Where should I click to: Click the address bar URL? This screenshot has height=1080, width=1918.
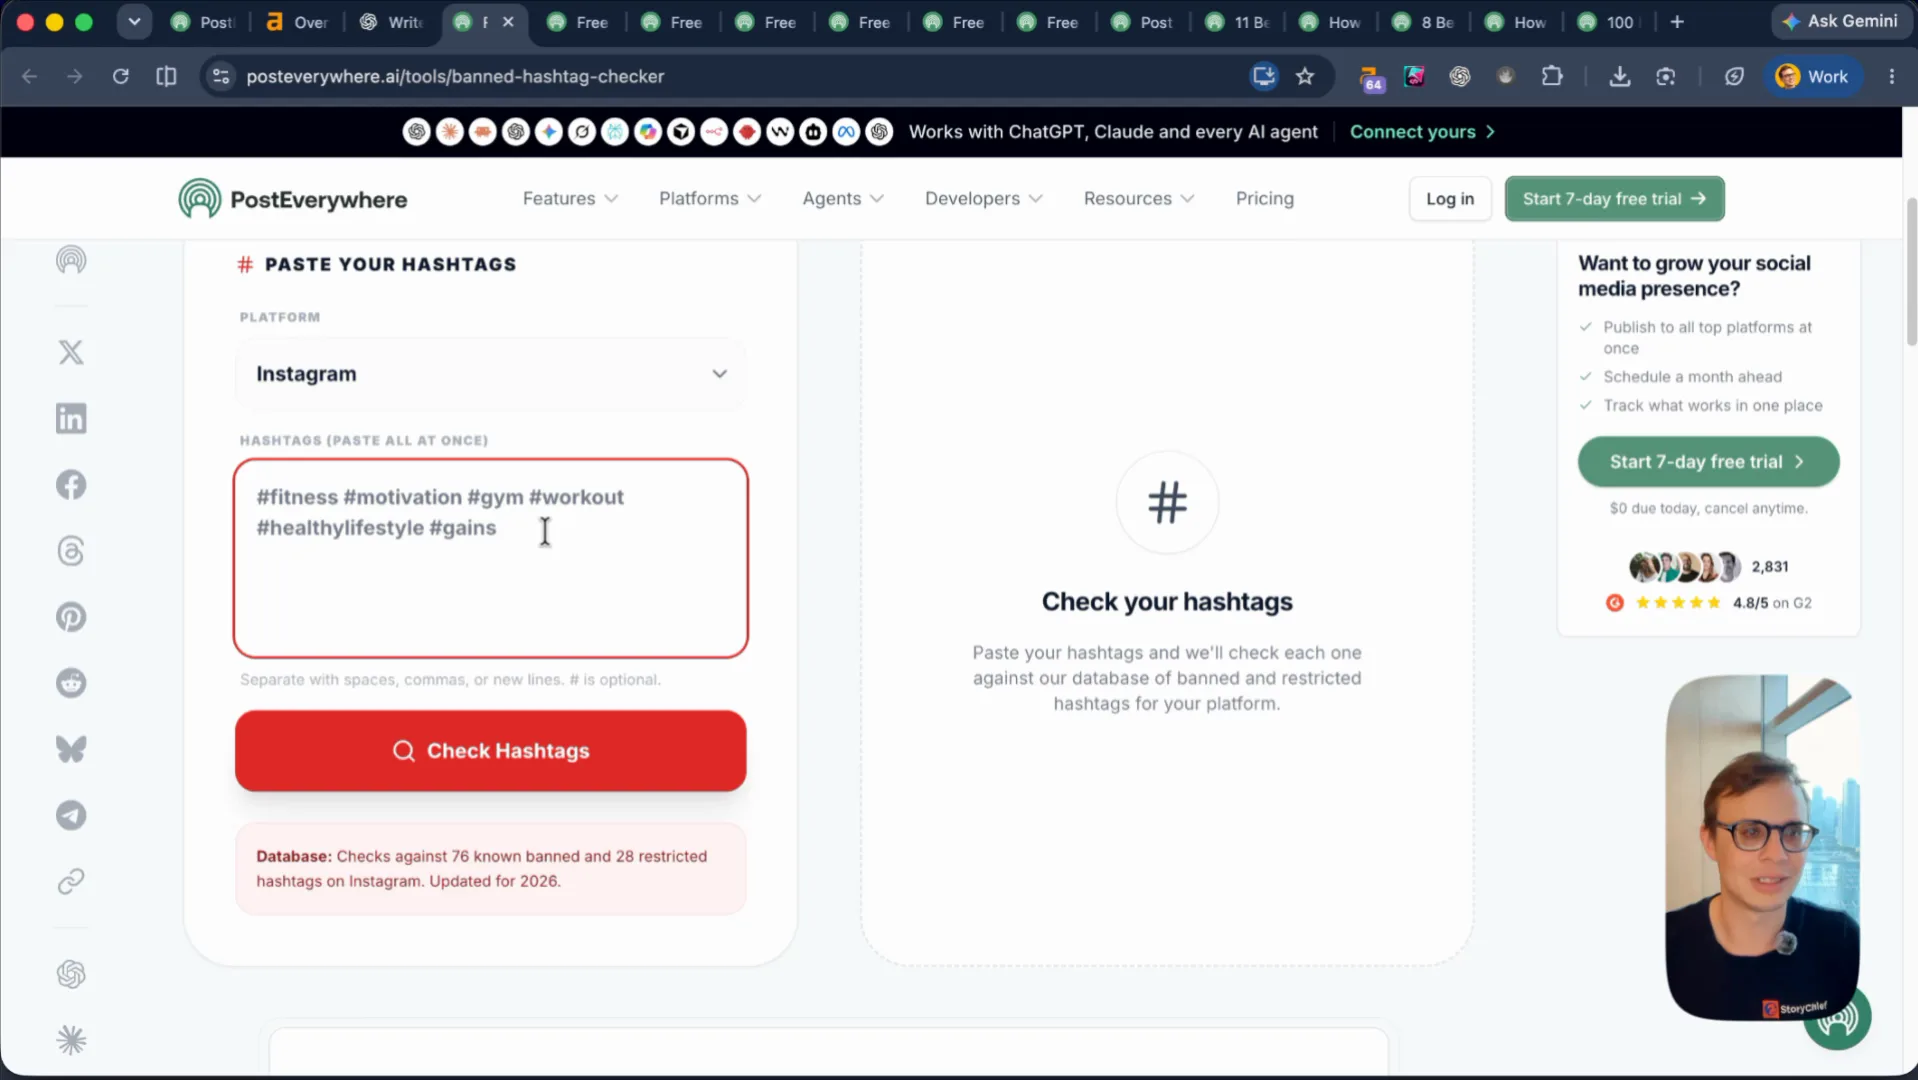pyautogui.click(x=455, y=76)
